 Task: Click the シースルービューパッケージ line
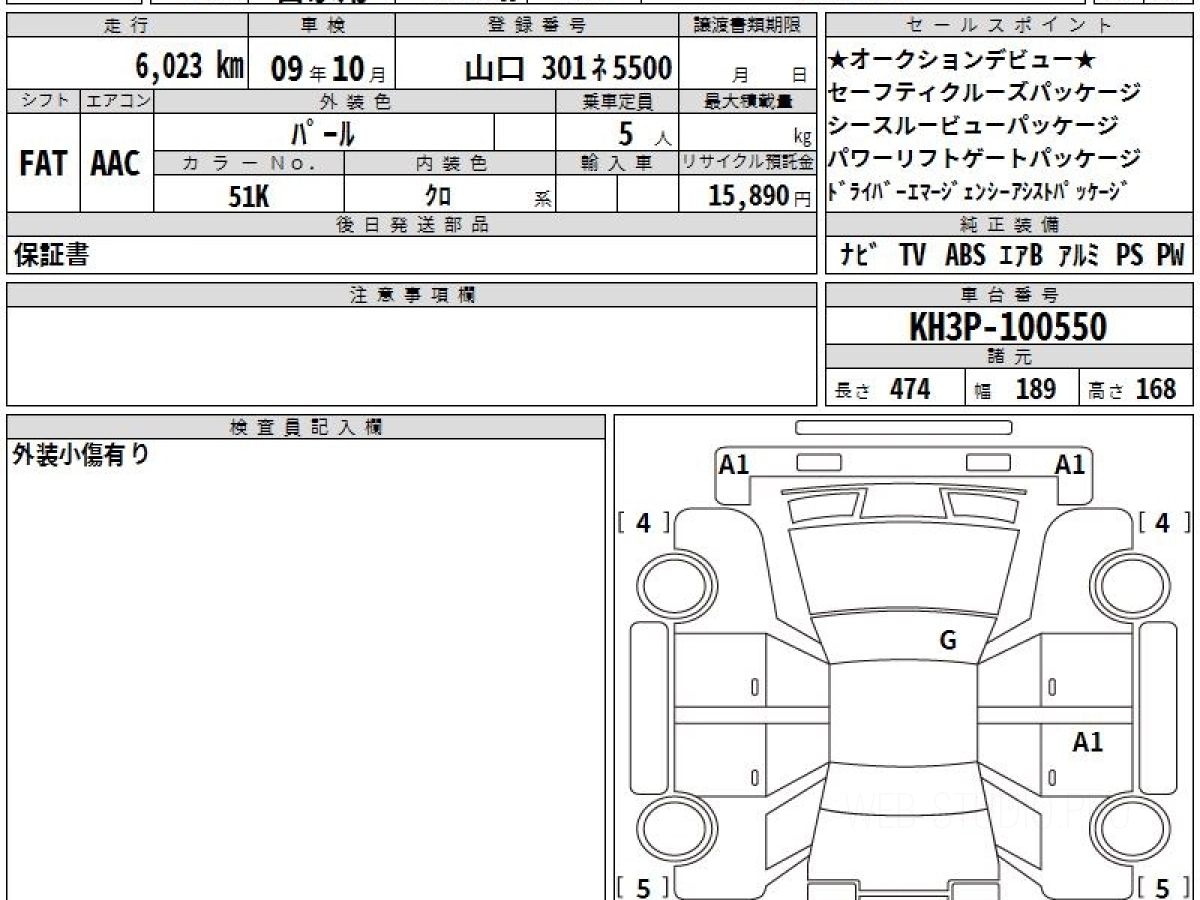(973, 125)
